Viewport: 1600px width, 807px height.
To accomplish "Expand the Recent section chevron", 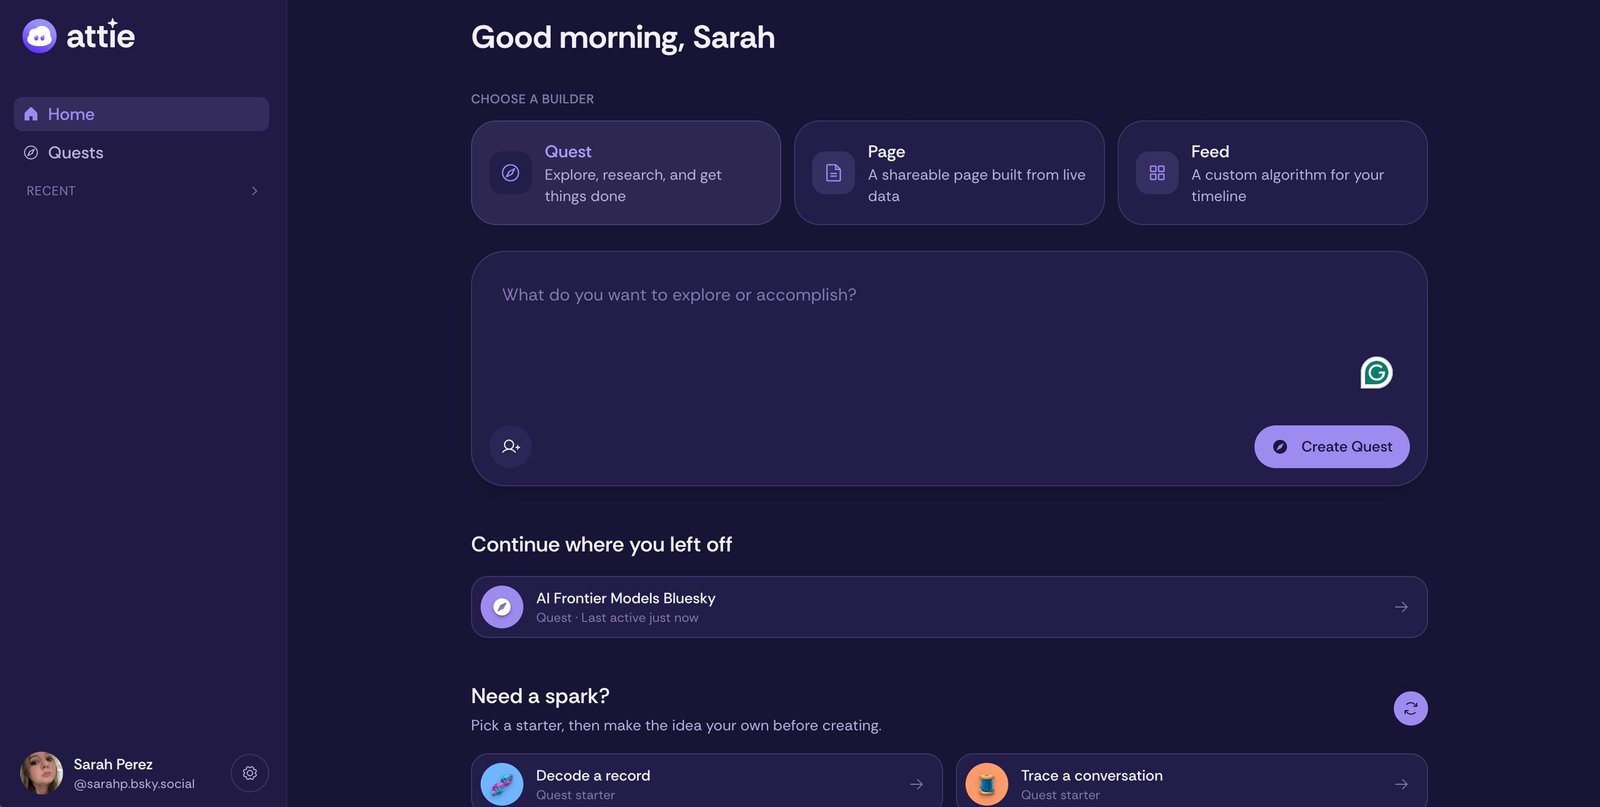I will pyautogui.click(x=254, y=191).
